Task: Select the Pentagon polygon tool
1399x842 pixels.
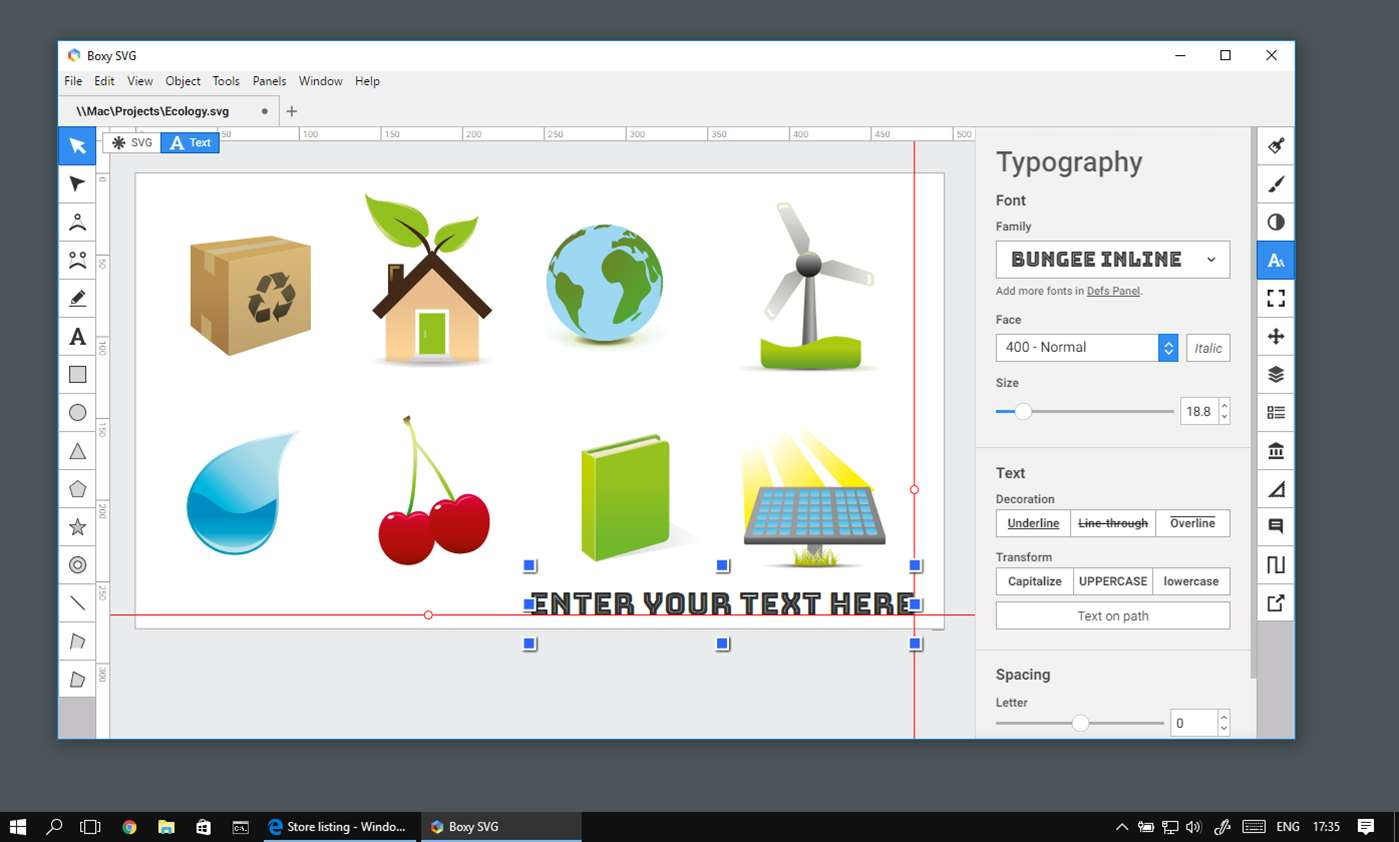Action: pyautogui.click(x=77, y=489)
